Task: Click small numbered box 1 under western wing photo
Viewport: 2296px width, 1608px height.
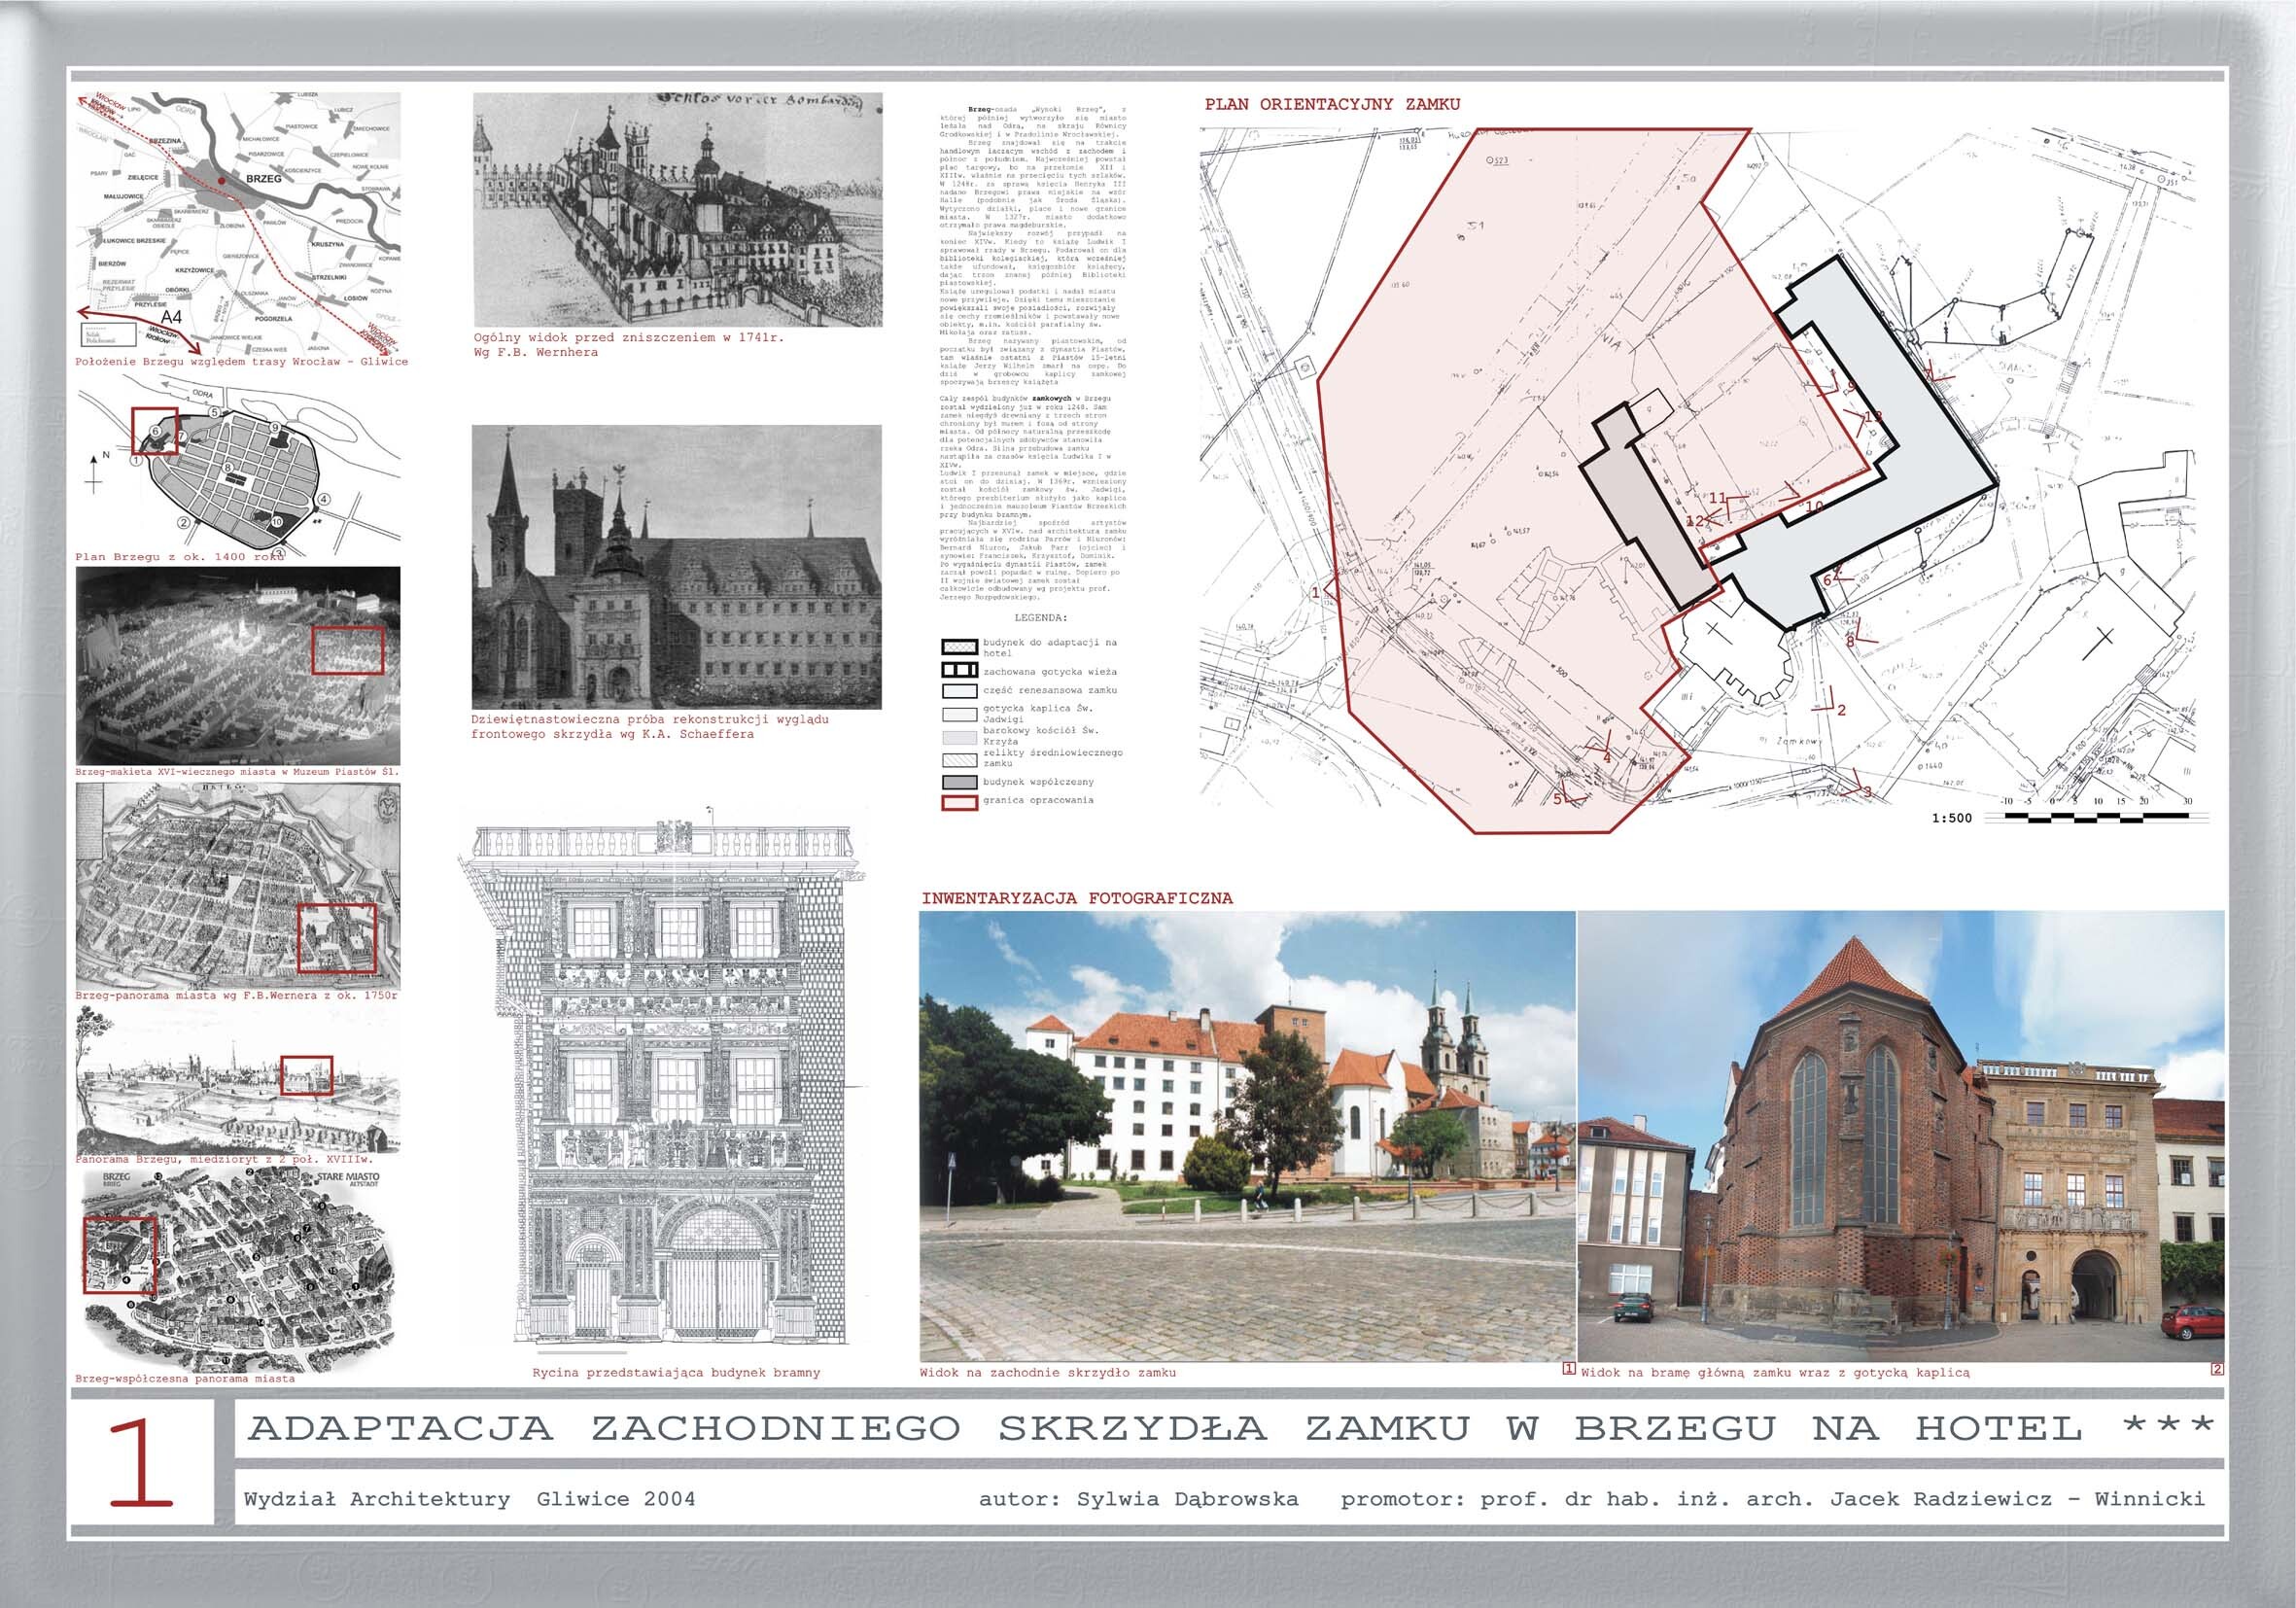Action: click(x=1569, y=1370)
